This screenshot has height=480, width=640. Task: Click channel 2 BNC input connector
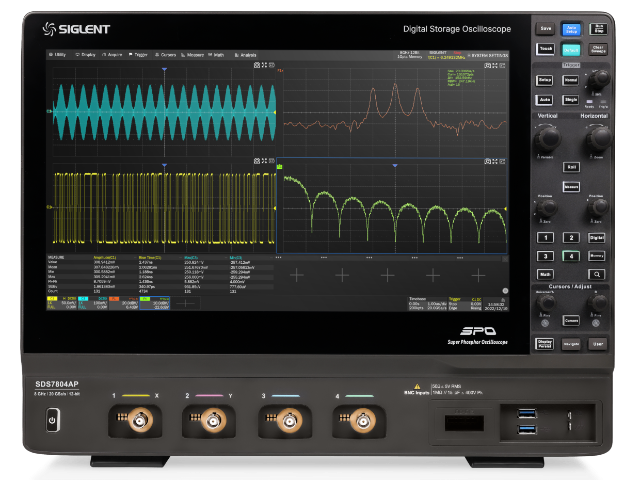click(x=213, y=420)
